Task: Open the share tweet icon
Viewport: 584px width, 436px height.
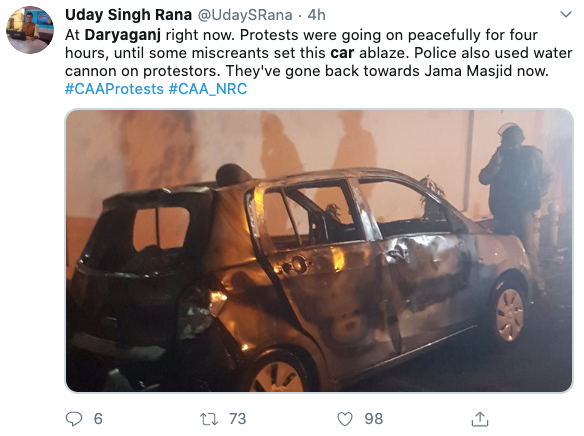Action: 480,419
